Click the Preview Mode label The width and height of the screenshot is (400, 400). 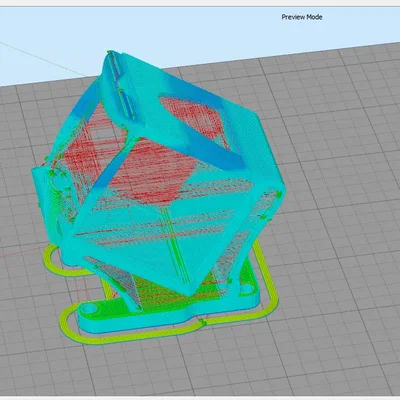(302, 17)
